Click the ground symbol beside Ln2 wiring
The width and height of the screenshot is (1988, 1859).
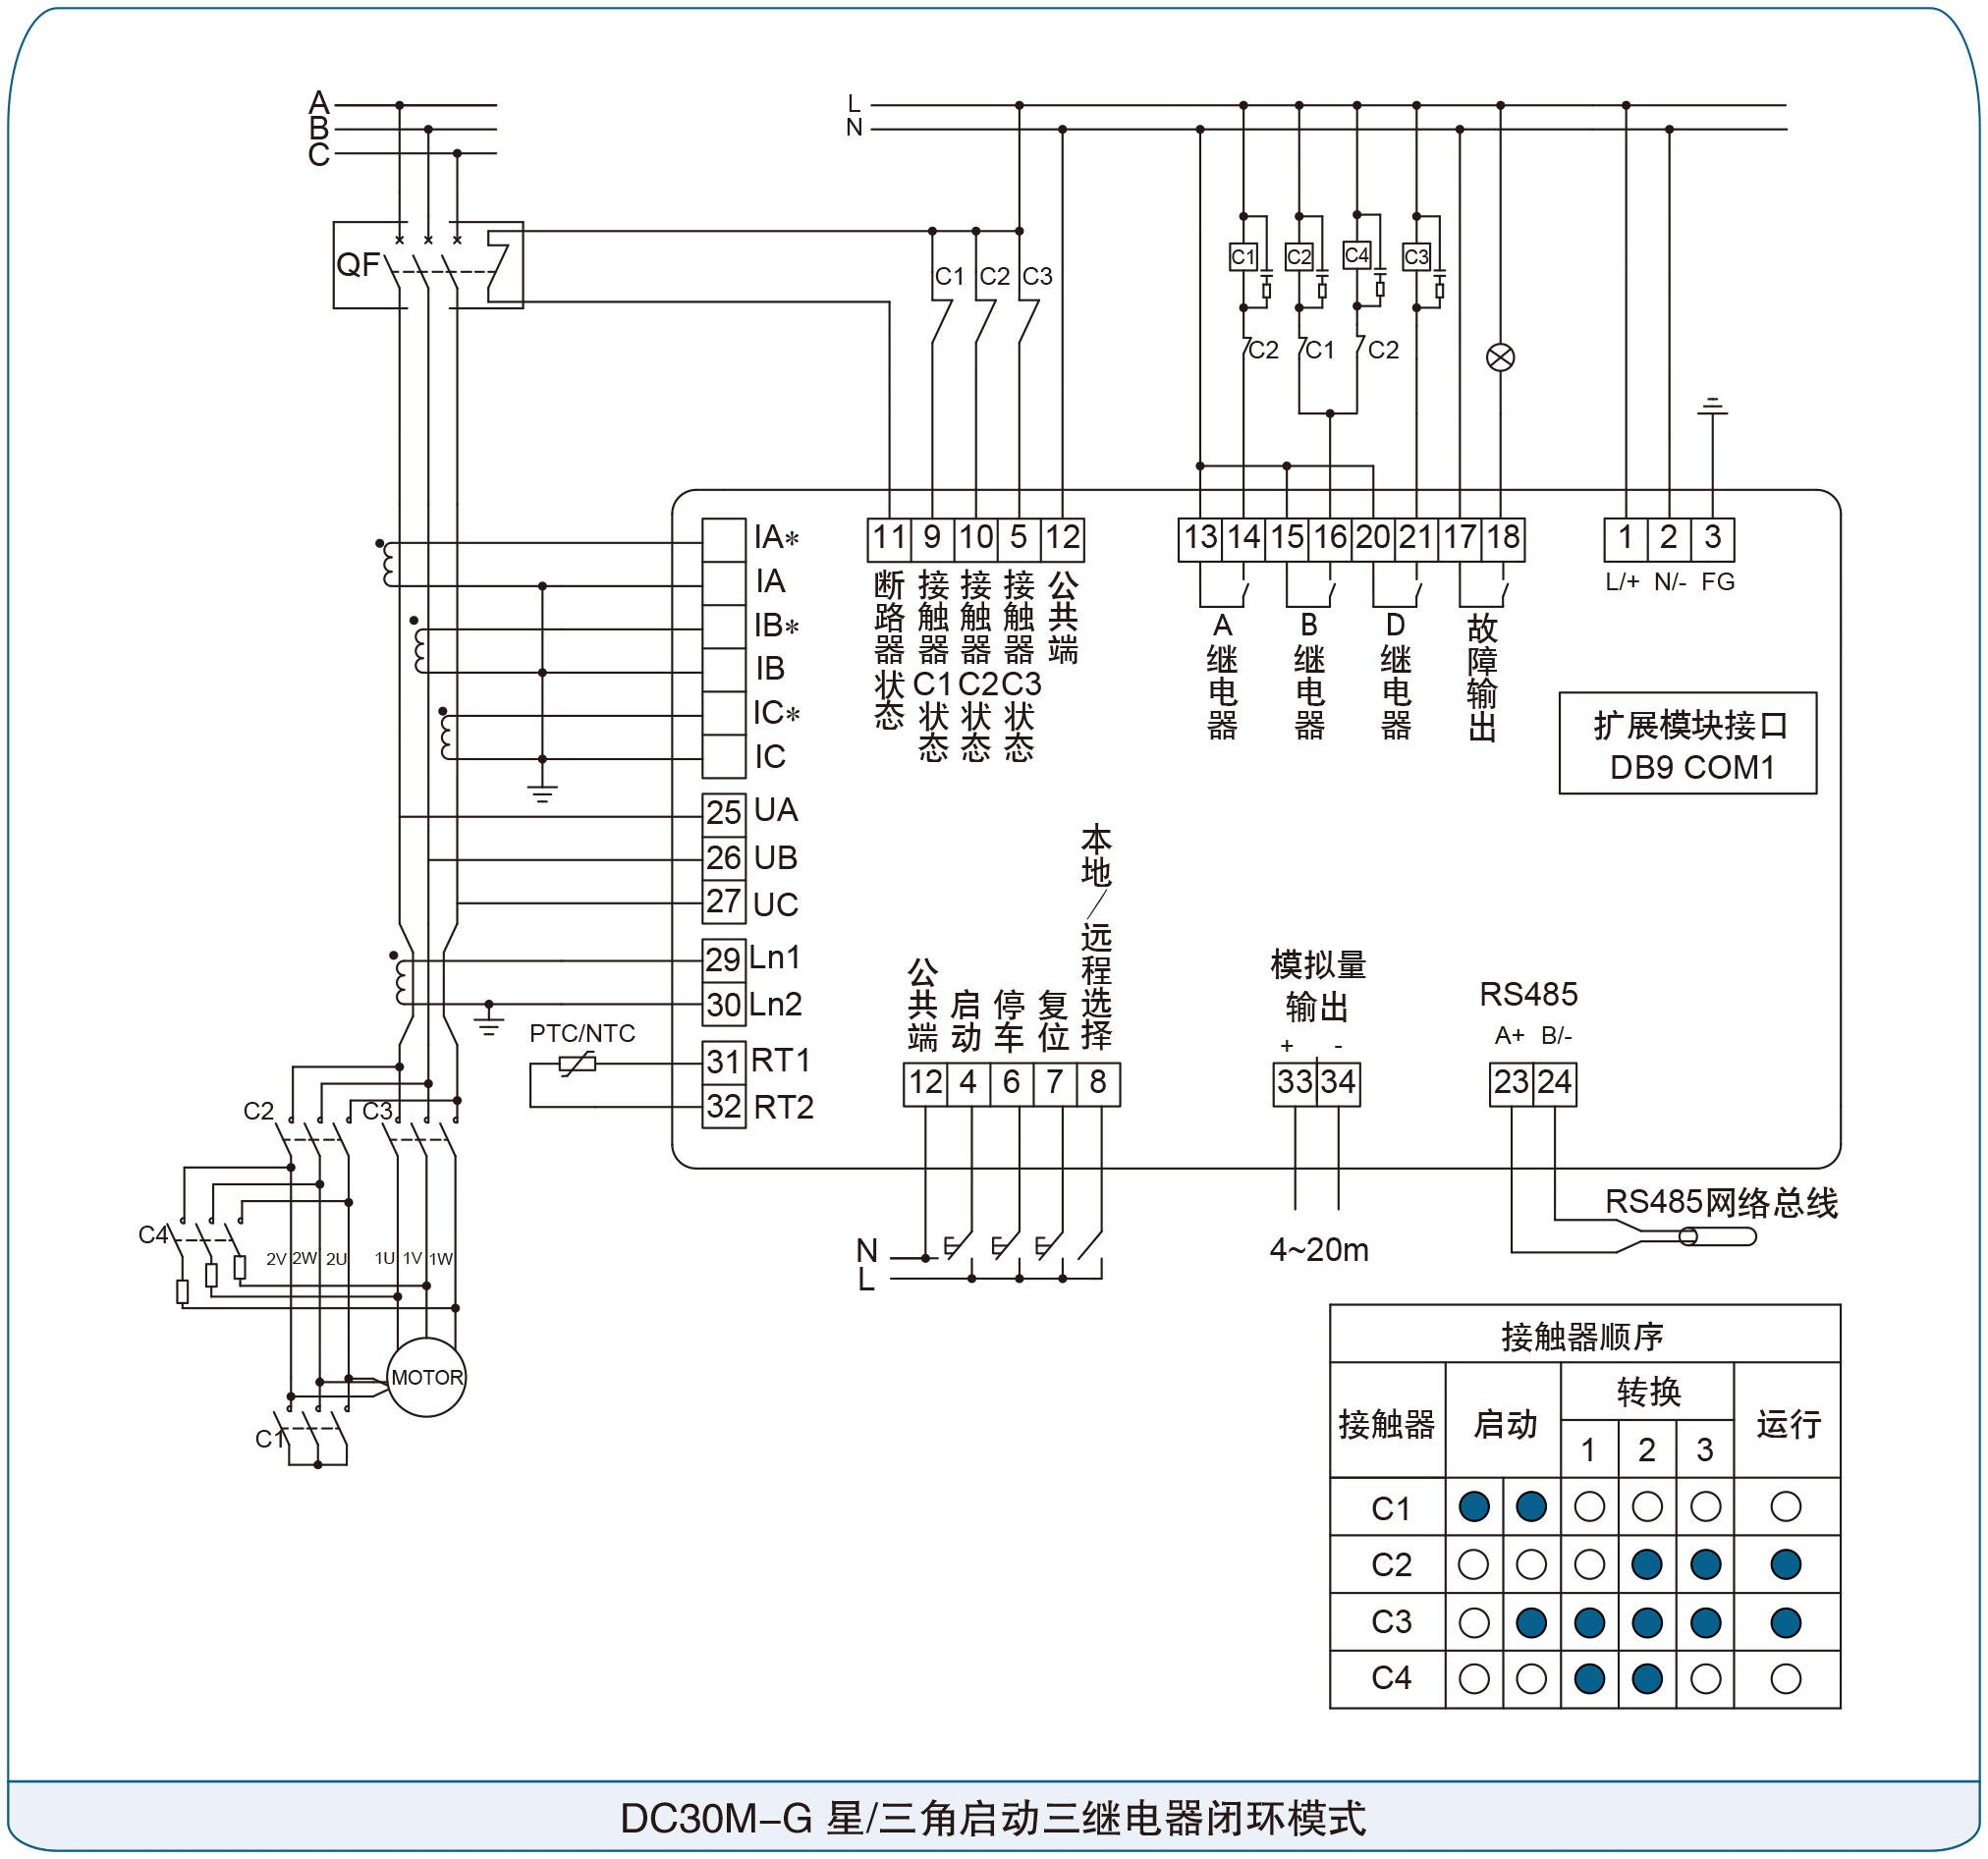point(489,1020)
